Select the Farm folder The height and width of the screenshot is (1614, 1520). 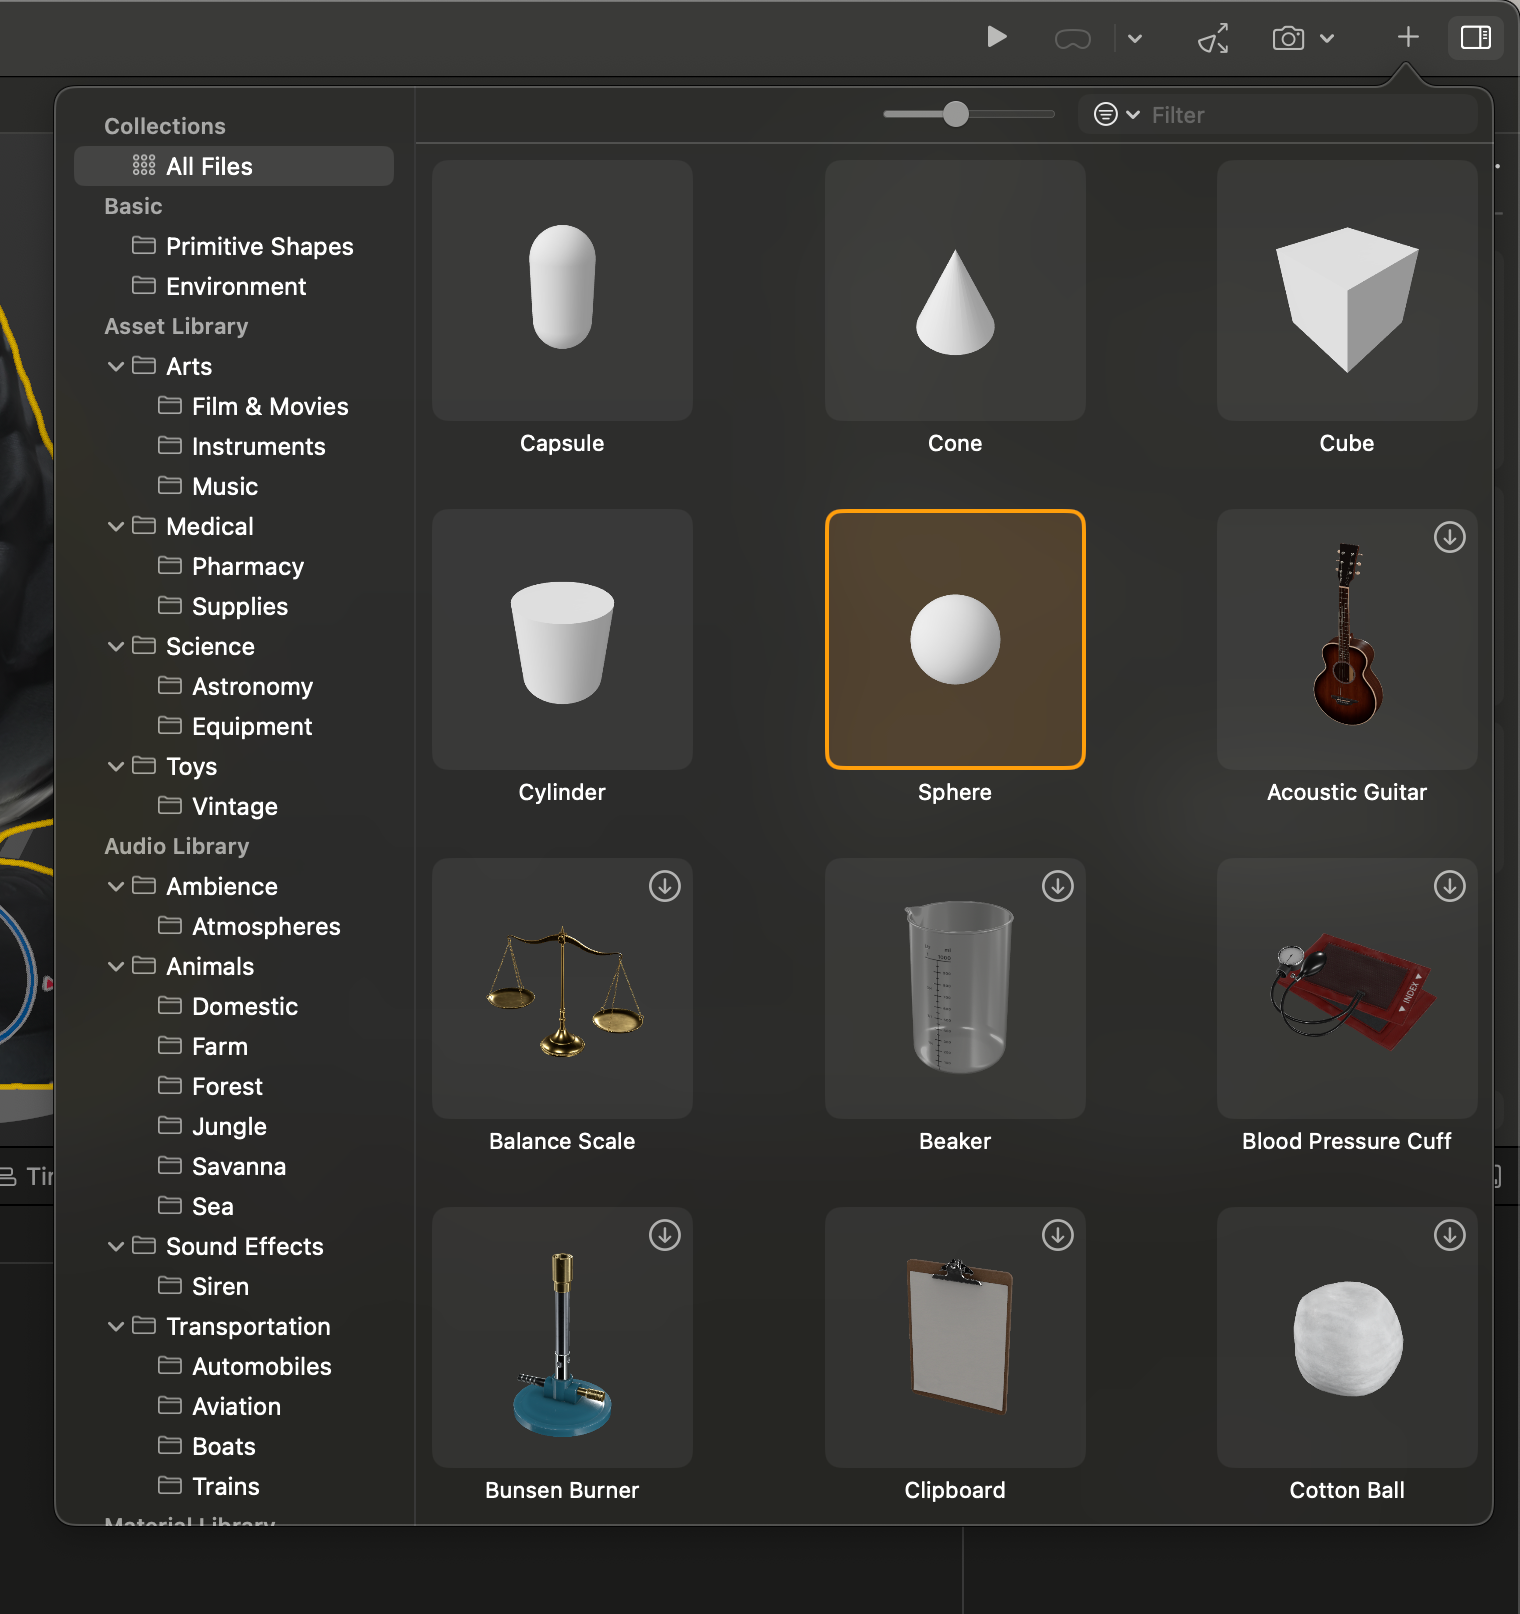click(203, 1046)
